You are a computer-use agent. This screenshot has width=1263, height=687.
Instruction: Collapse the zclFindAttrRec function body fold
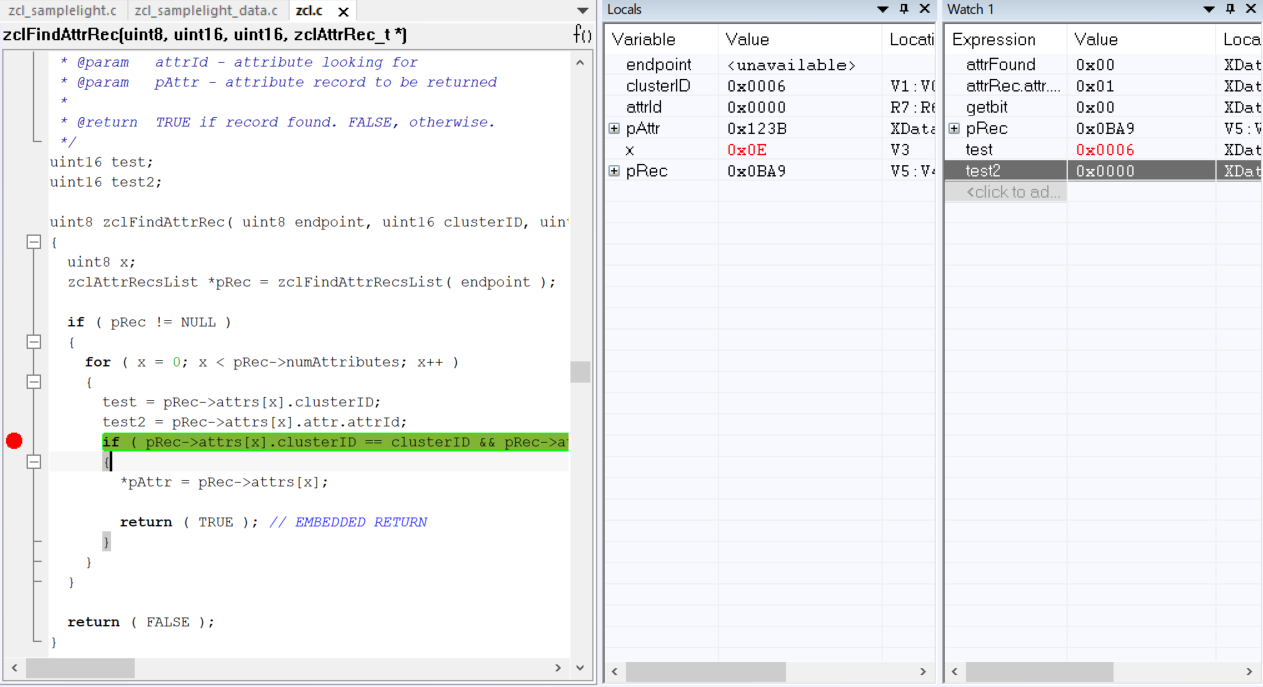coord(33,242)
